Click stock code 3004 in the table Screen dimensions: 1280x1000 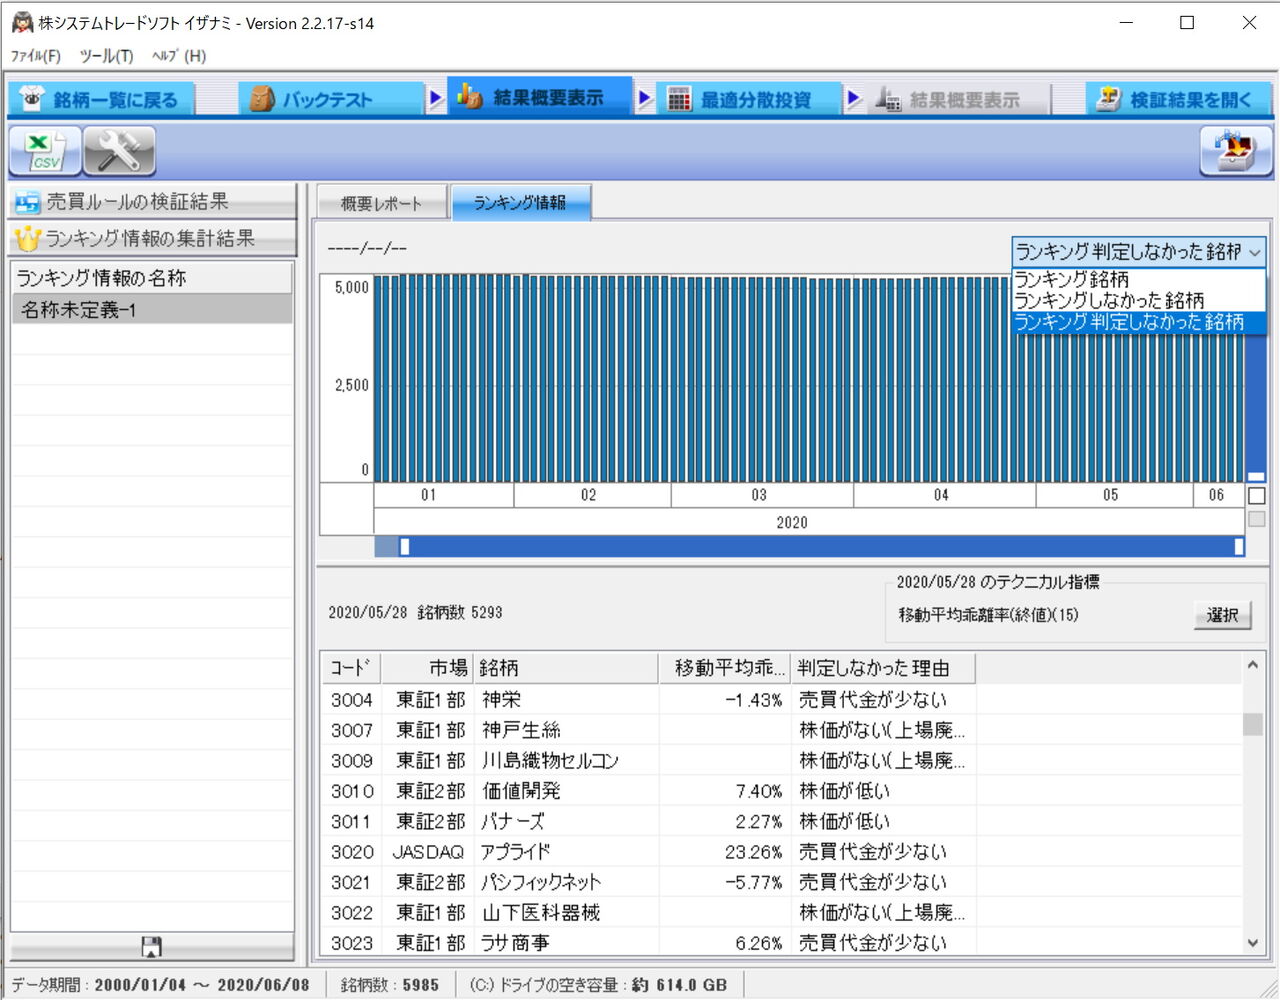coord(352,700)
